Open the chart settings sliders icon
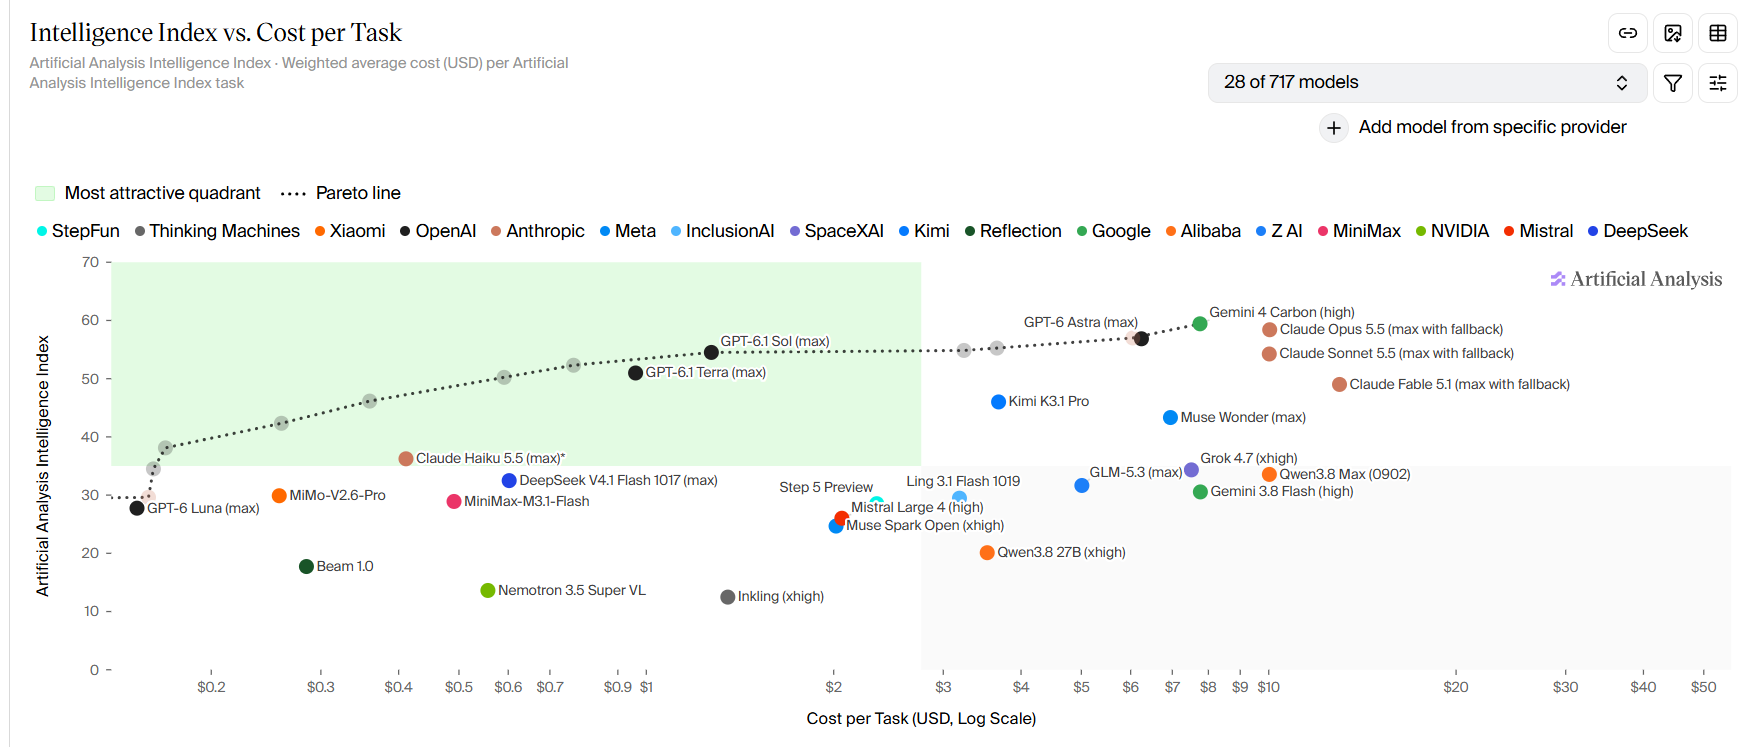This screenshot has width=1743, height=747. tap(1718, 83)
